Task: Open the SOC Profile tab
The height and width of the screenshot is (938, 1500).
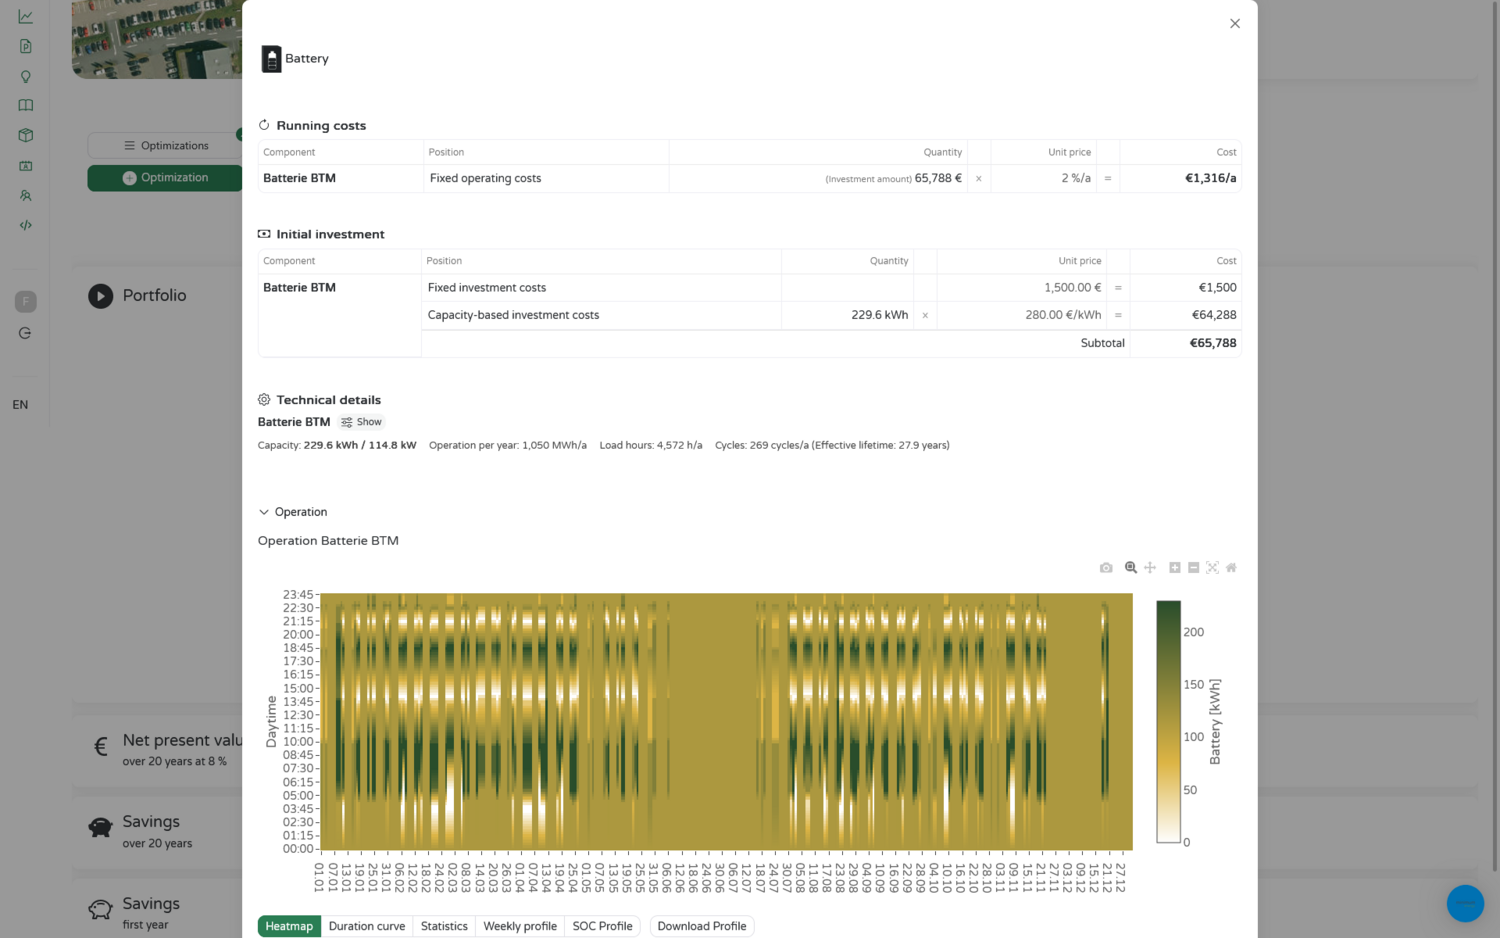Action: (602, 926)
